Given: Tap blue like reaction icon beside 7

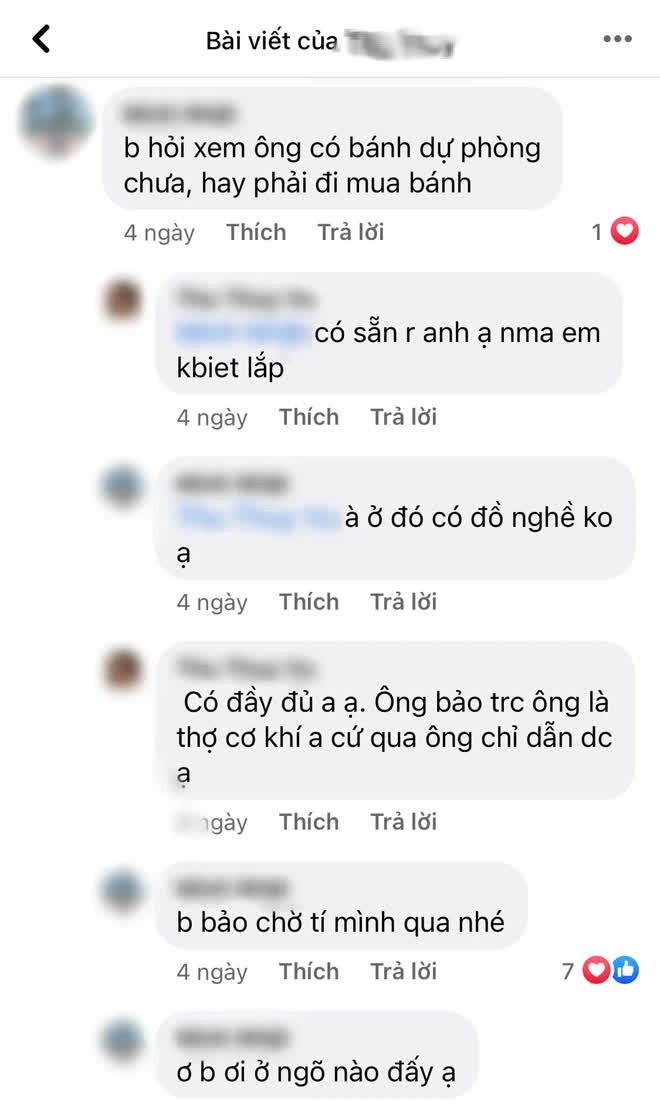Looking at the screenshot, I should [x=625, y=971].
